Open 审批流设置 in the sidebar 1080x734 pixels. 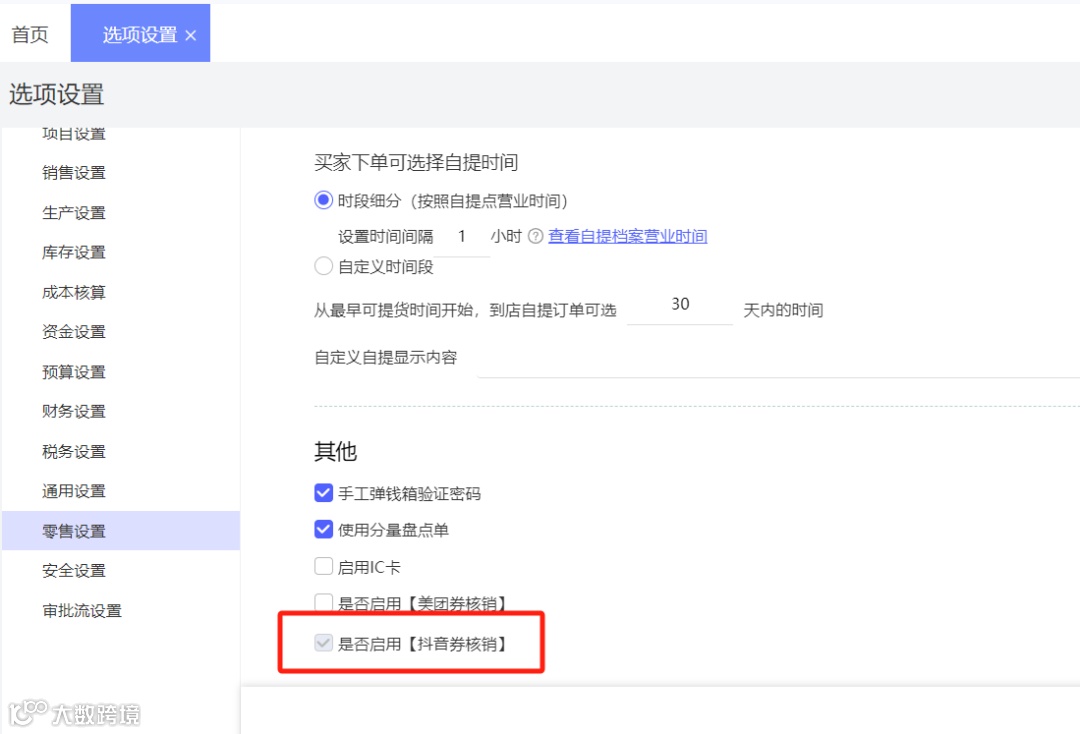coord(82,611)
